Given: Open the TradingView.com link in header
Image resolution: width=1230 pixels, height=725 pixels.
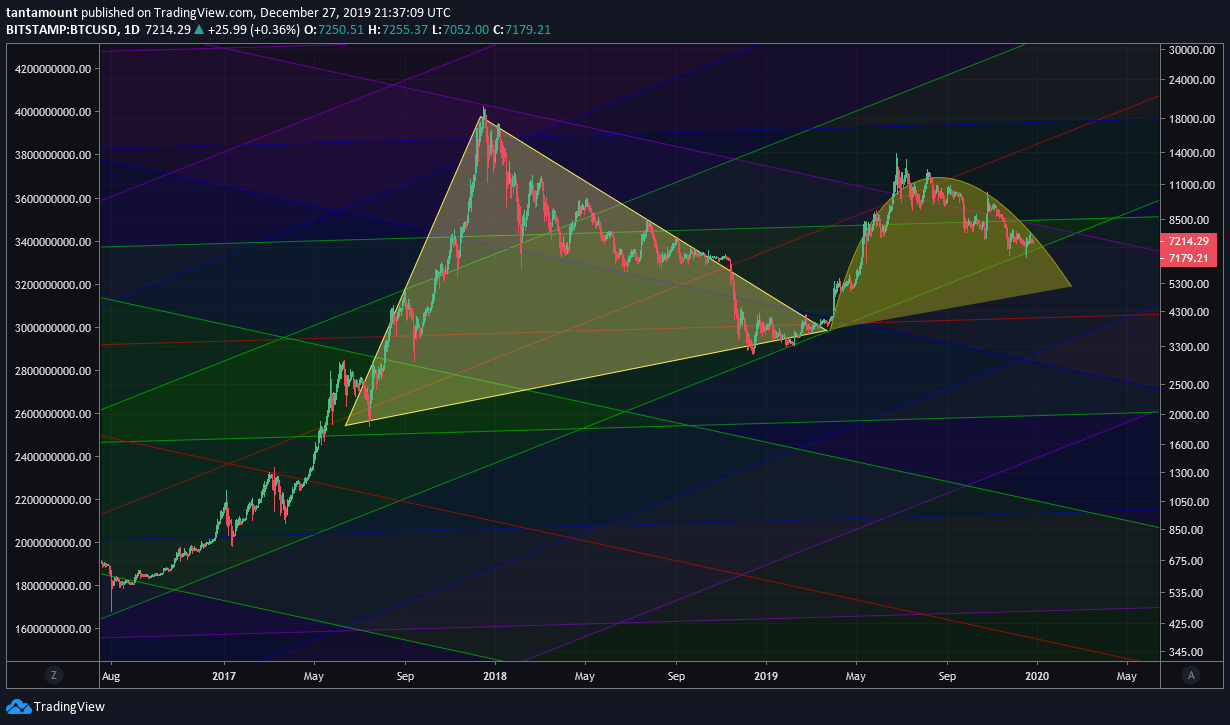Looking at the screenshot, I should [x=206, y=13].
